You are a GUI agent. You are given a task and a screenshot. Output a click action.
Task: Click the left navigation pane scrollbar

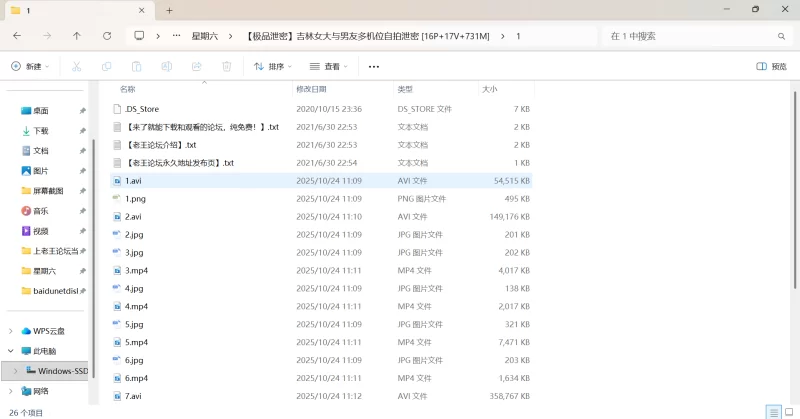(94, 200)
